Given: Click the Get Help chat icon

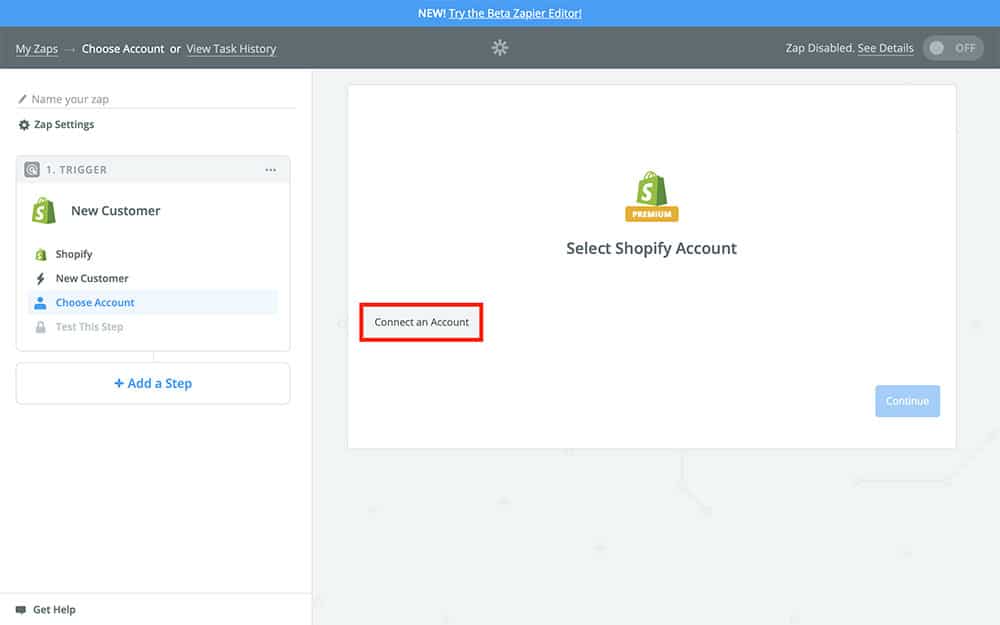Looking at the screenshot, I should [21, 609].
